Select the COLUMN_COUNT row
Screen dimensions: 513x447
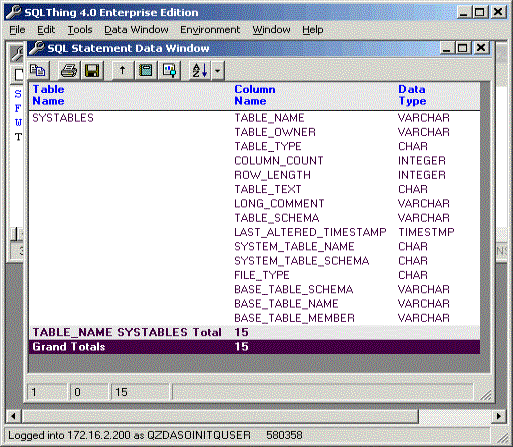tap(254, 161)
